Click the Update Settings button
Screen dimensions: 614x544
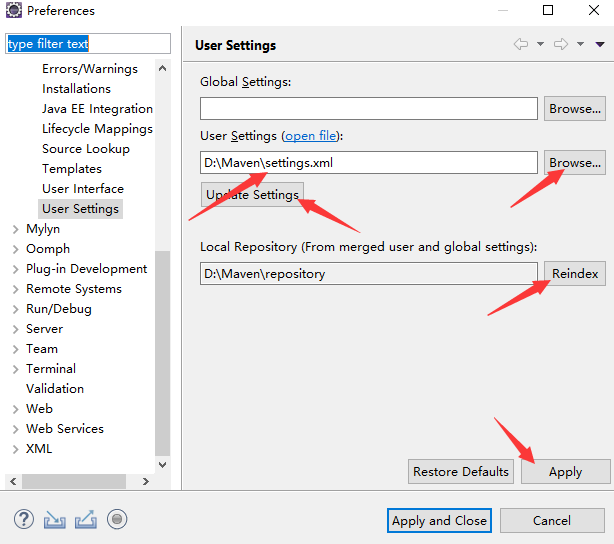pyautogui.click(x=252, y=195)
